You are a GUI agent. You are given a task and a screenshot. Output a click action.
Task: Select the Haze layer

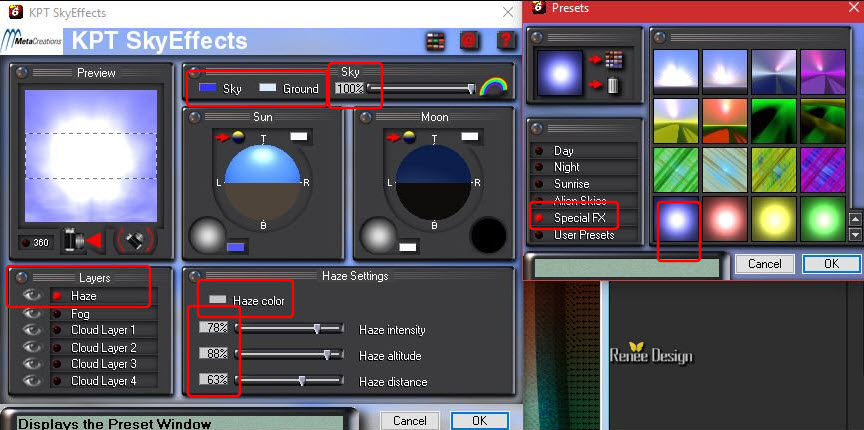pyautogui.click(x=104, y=296)
